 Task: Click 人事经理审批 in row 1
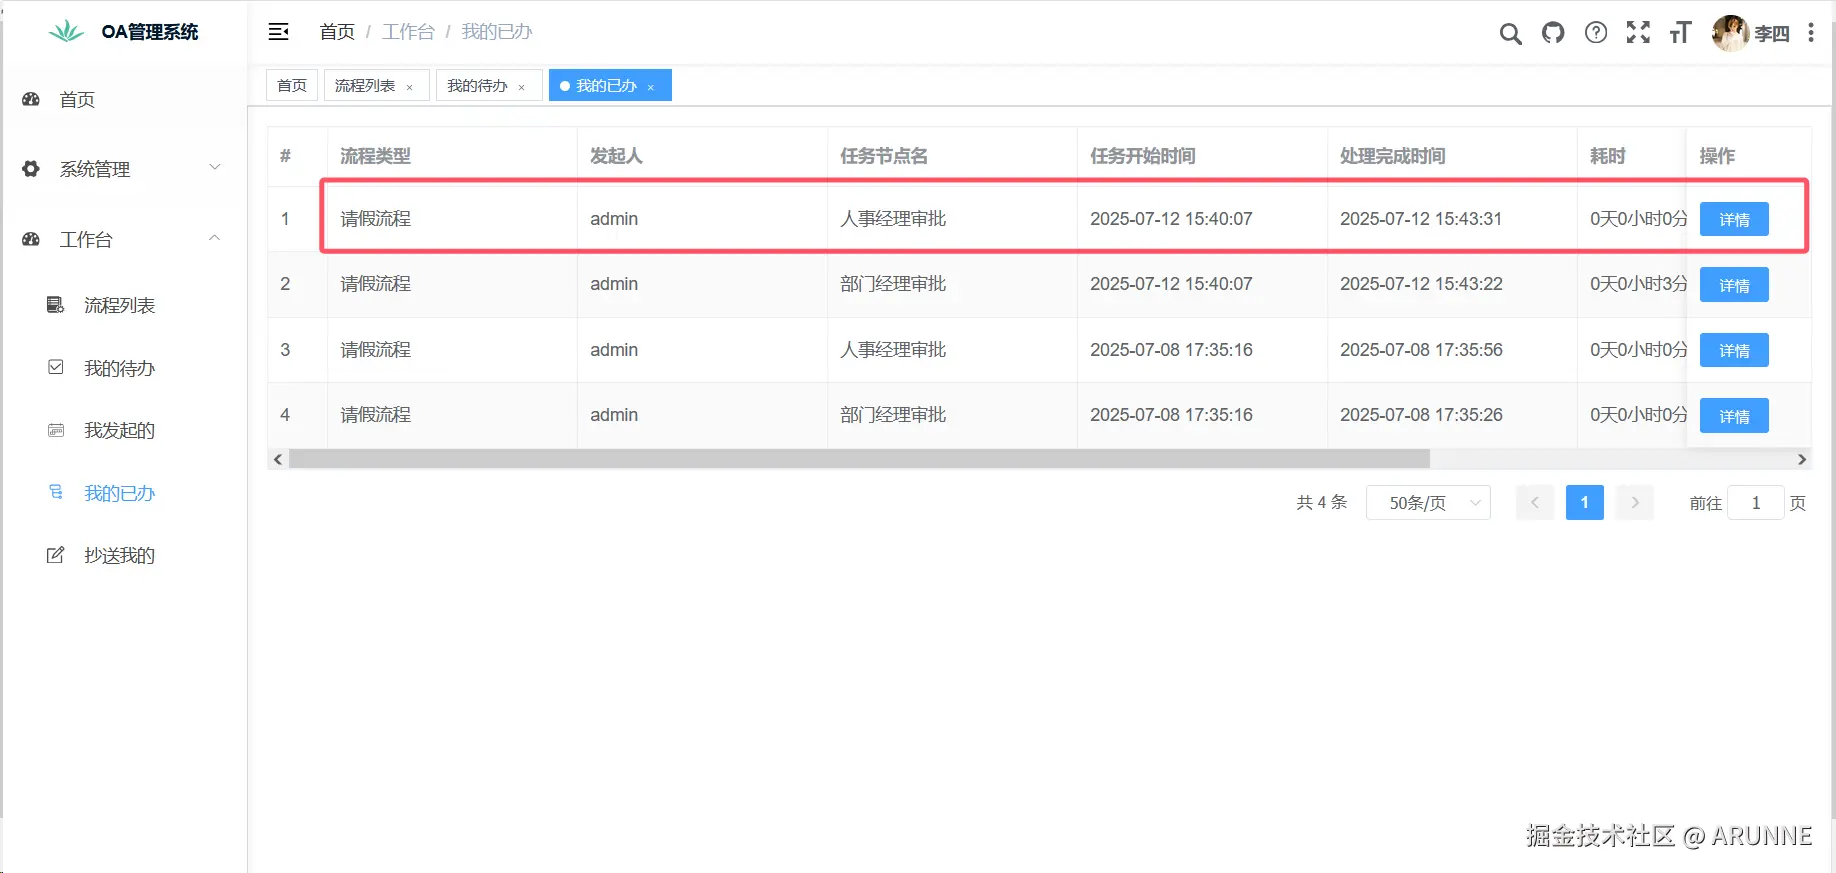click(x=893, y=219)
